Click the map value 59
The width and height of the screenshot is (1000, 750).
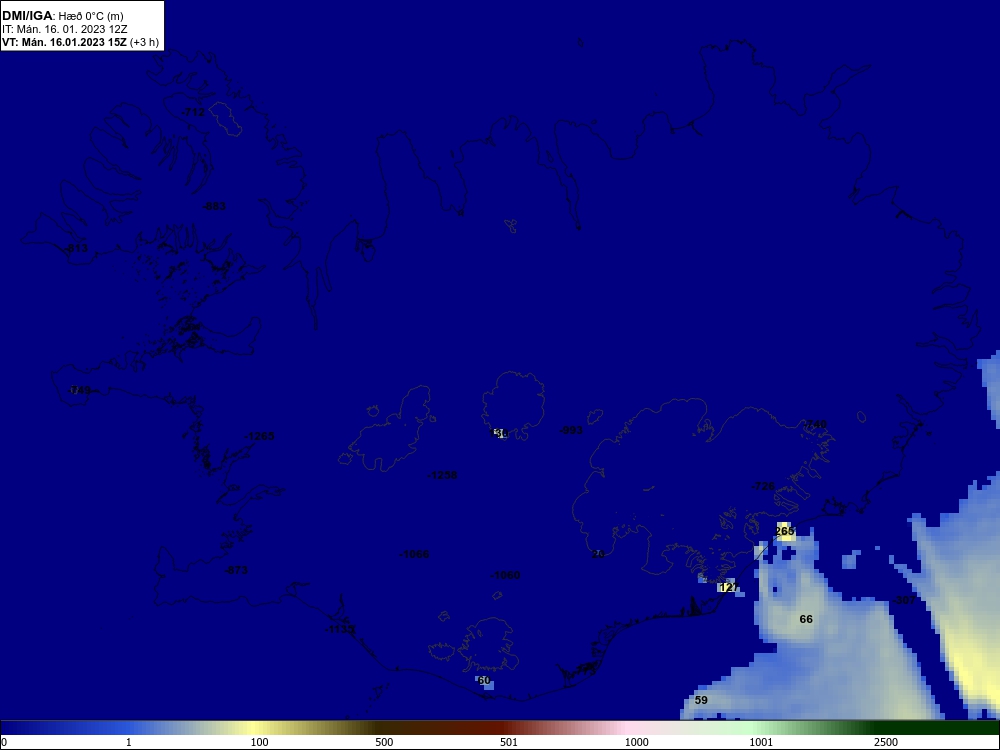pyautogui.click(x=701, y=700)
